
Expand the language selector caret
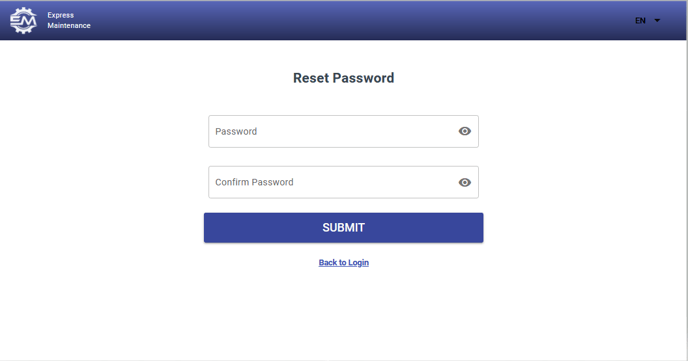(657, 21)
